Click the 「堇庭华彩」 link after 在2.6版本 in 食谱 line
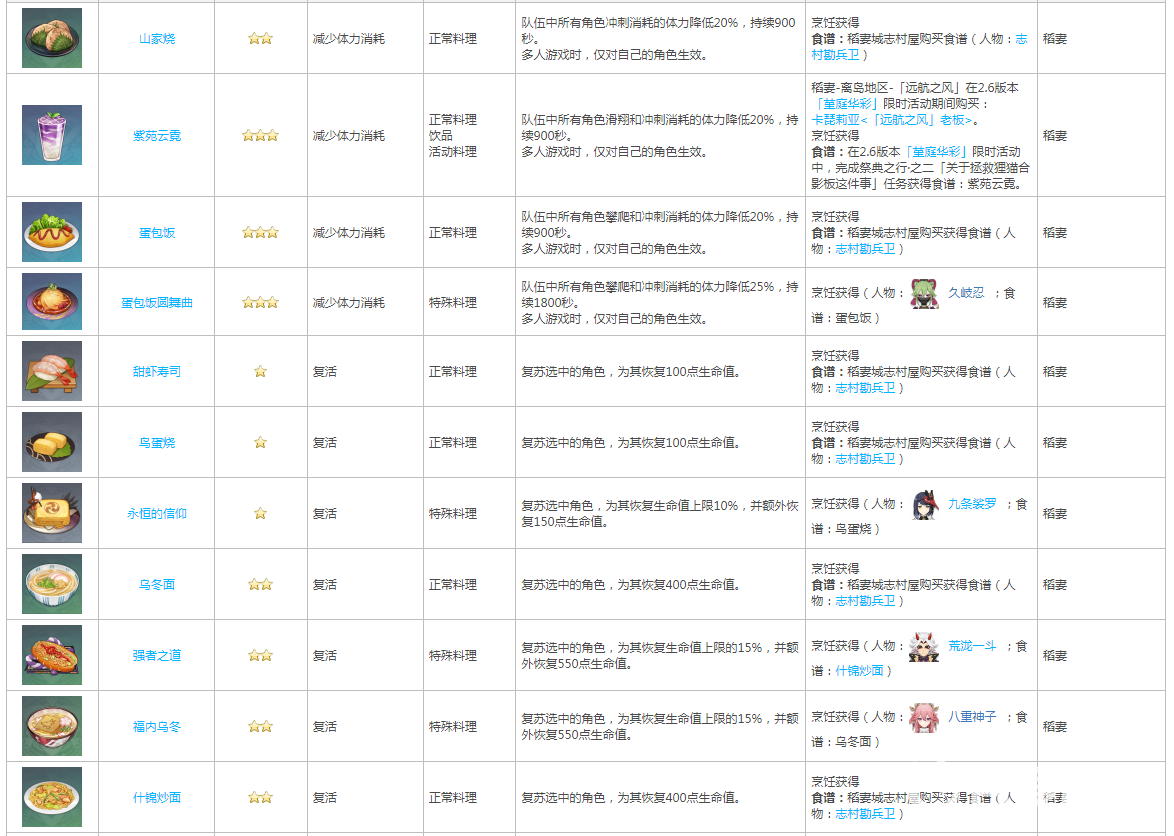Image resolution: width=1174 pixels, height=836 pixels. (x=936, y=153)
